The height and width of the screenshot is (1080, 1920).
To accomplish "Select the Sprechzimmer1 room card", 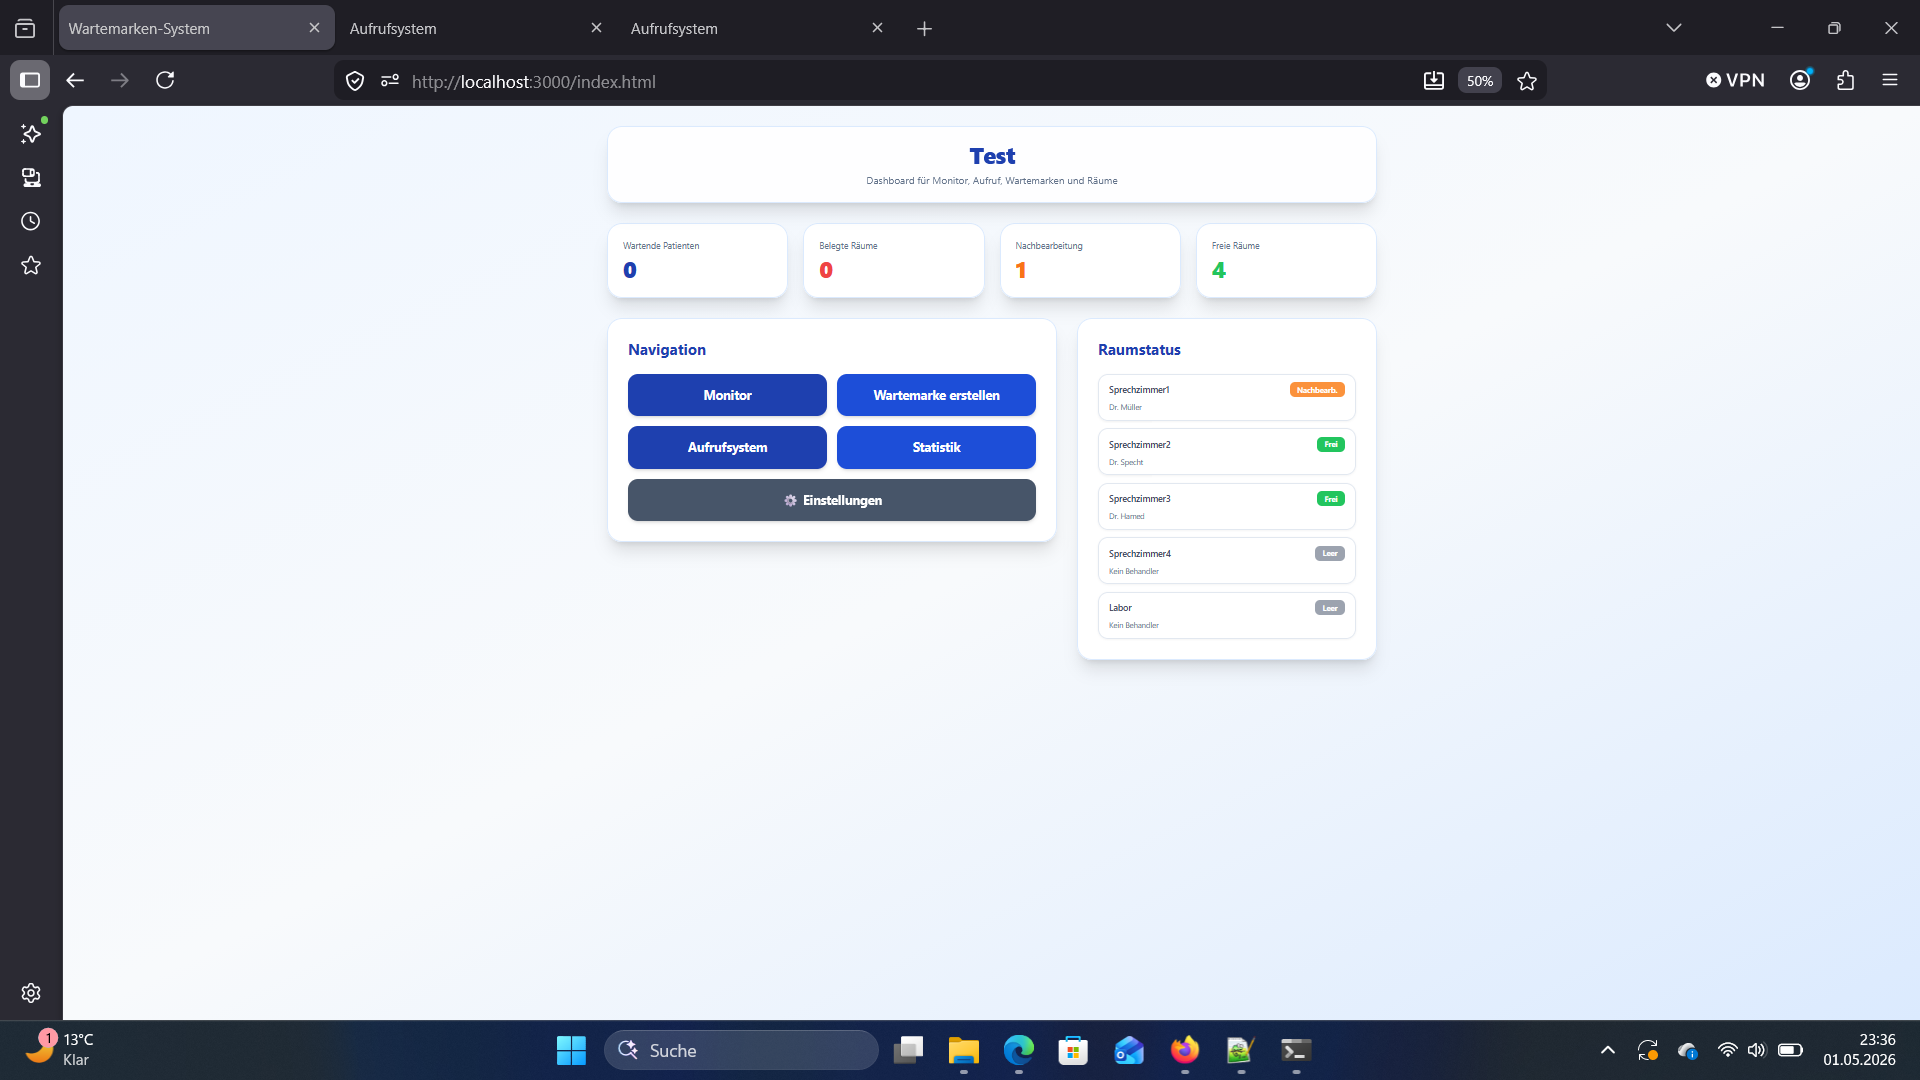I will click(x=1226, y=398).
